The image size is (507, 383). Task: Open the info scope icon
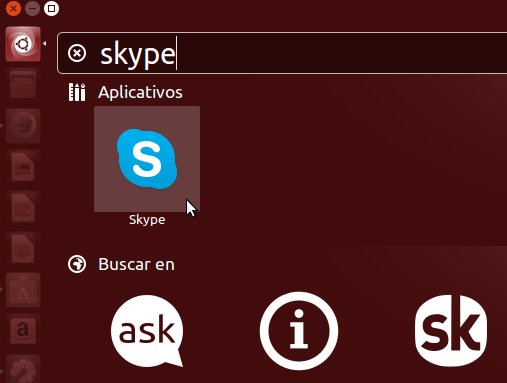click(299, 331)
